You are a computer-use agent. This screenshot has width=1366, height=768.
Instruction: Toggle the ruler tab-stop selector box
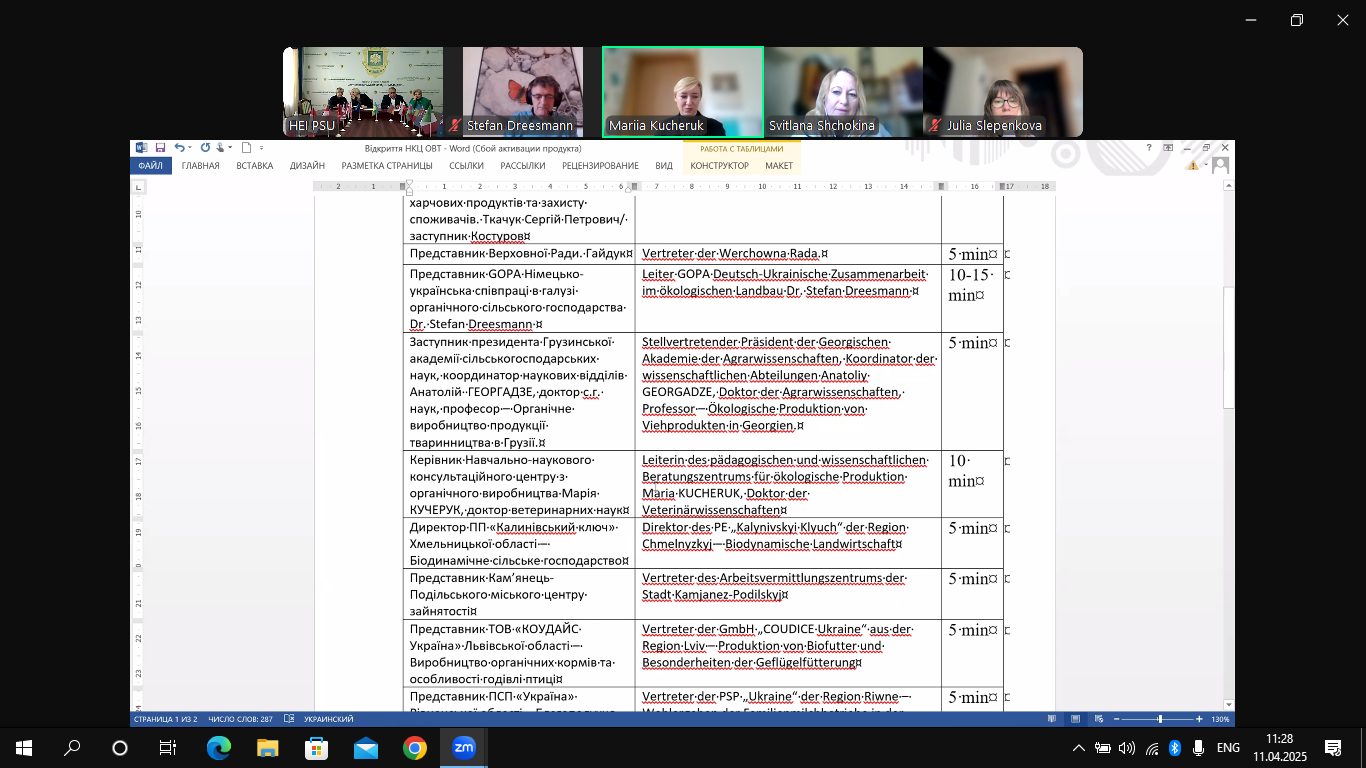point(138,187)
